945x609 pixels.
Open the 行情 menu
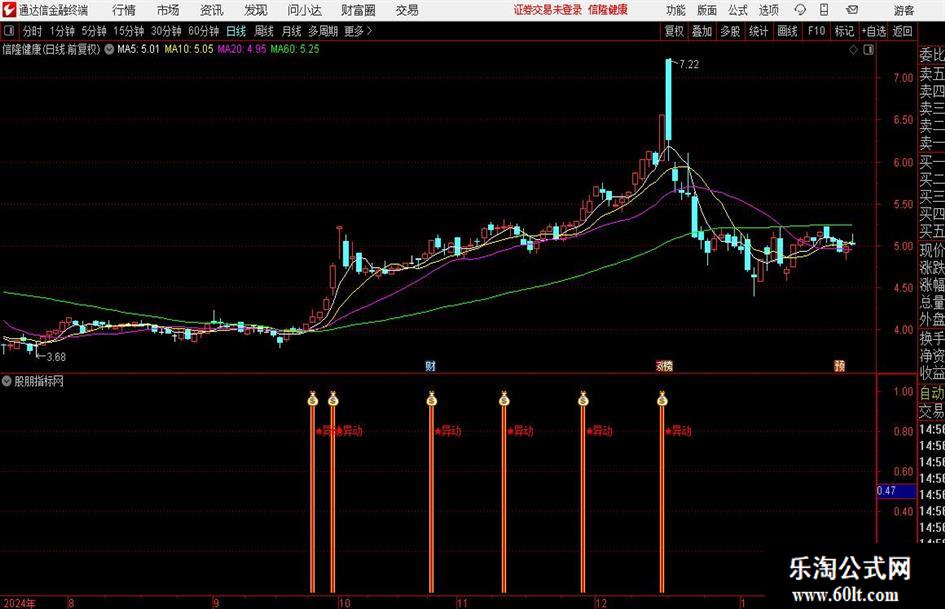tap(124, 10)
